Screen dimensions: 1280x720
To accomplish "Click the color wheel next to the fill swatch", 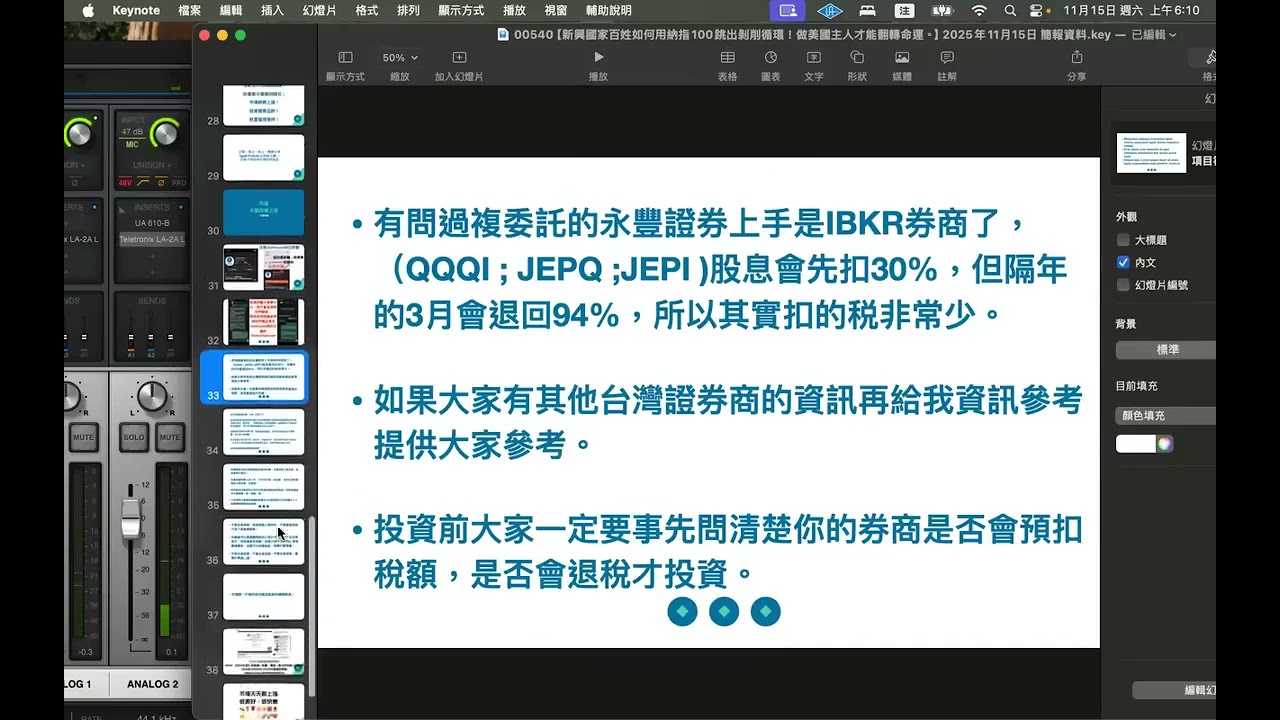I will click(x=1165, y=444).
